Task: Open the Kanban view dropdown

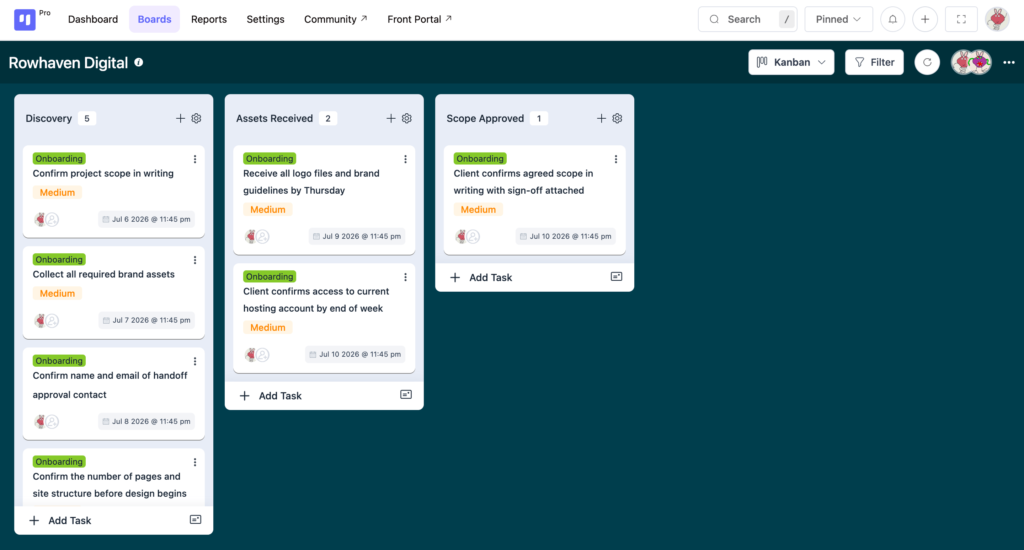Action: click(x=791, y=63)
